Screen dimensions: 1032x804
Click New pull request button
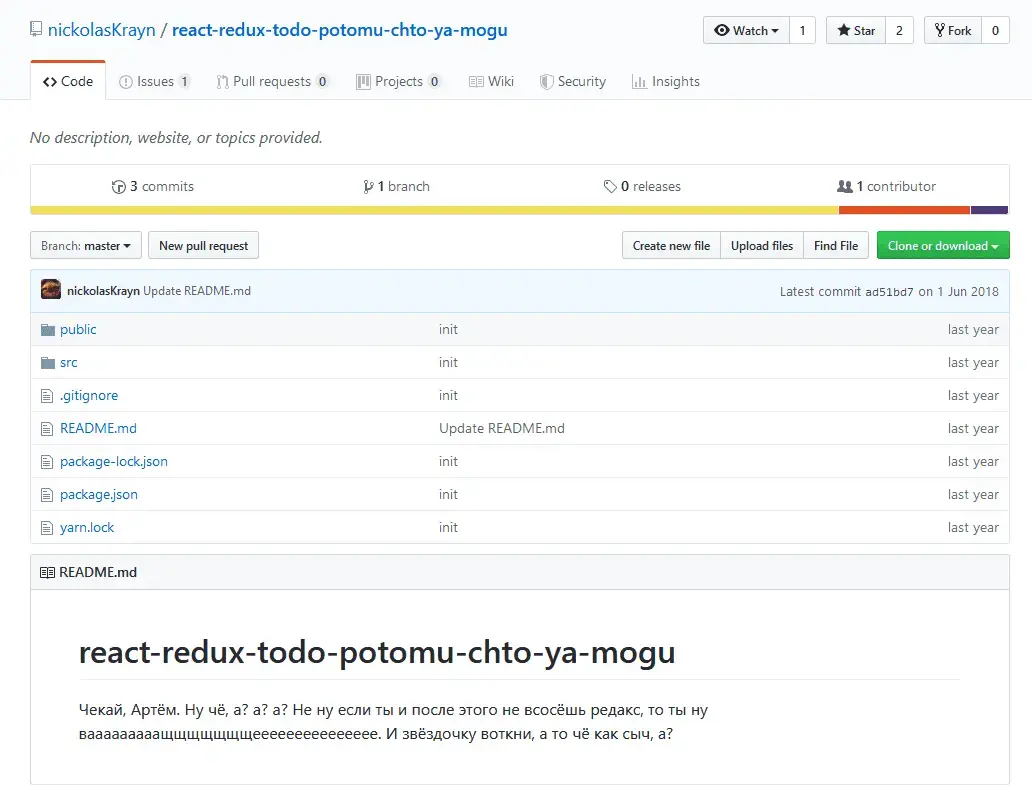[203, 245]
